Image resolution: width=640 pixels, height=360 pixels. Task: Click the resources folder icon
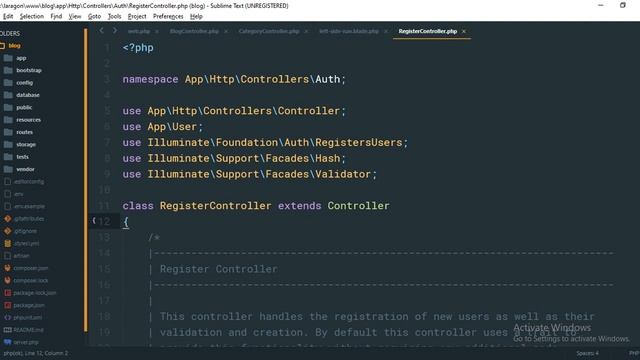[x=8, y=120]
